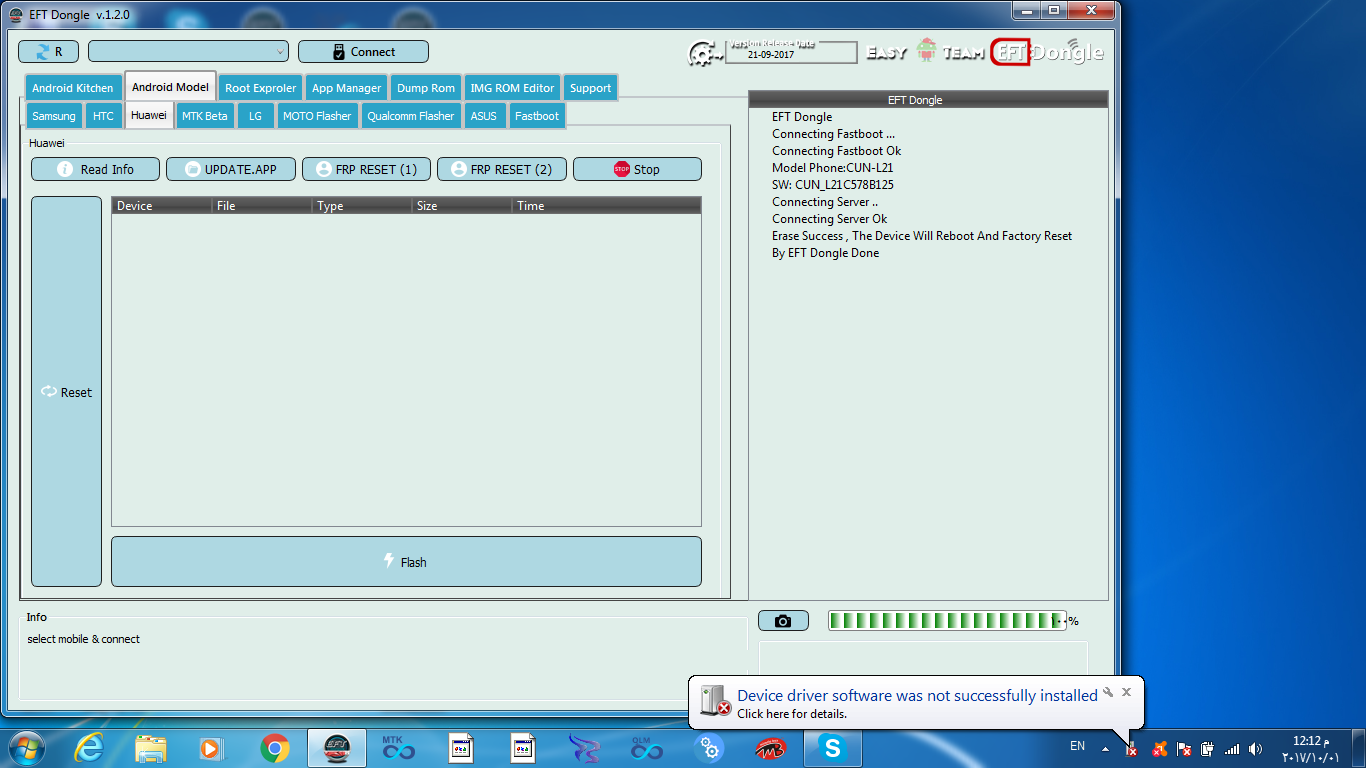The width and height of the screenshot is (1366, 768).
Task: Click the R refresh button
Action: point(48,52)
